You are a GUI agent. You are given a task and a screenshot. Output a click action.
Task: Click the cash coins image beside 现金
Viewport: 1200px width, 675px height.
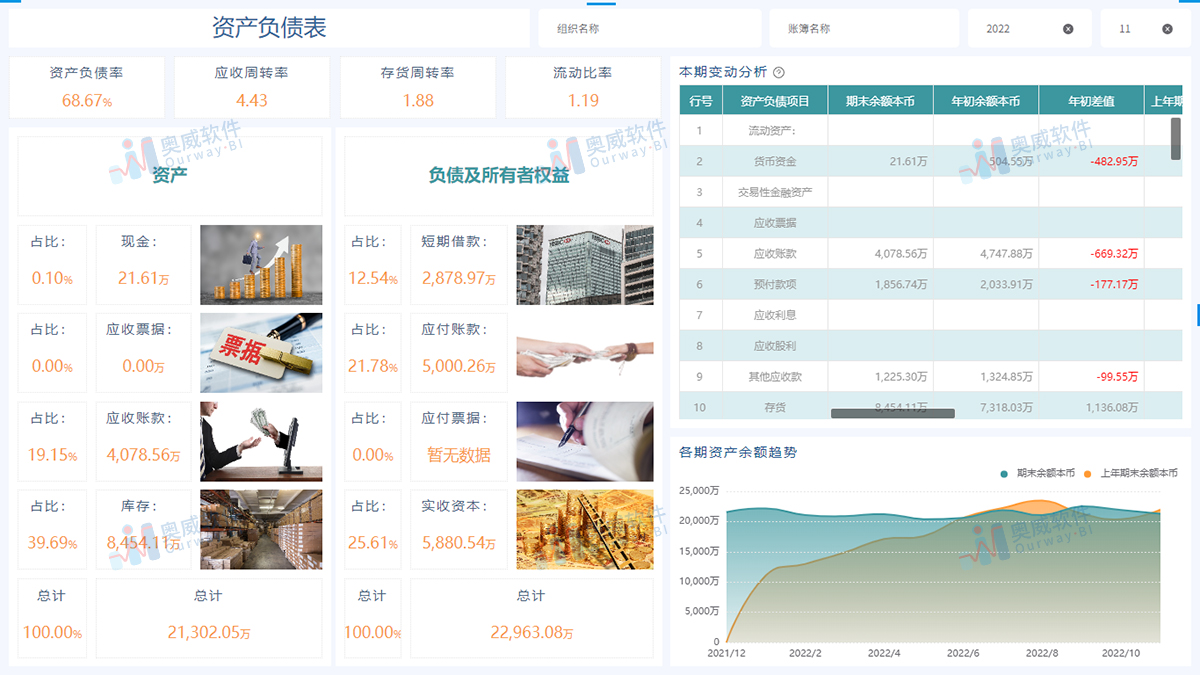tap(261, 264)
